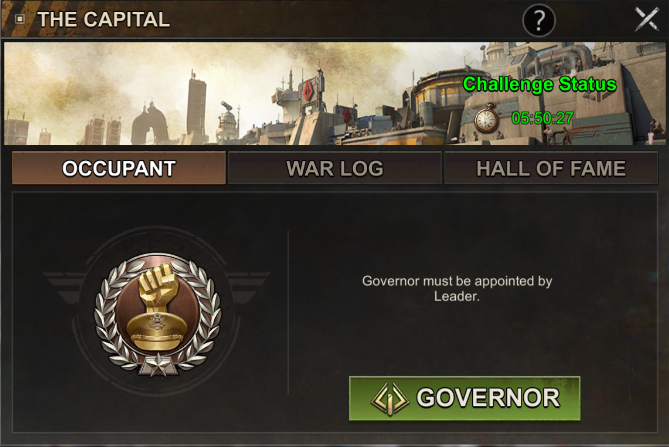Click the golden officer cap in emblem

click(157, 328)
